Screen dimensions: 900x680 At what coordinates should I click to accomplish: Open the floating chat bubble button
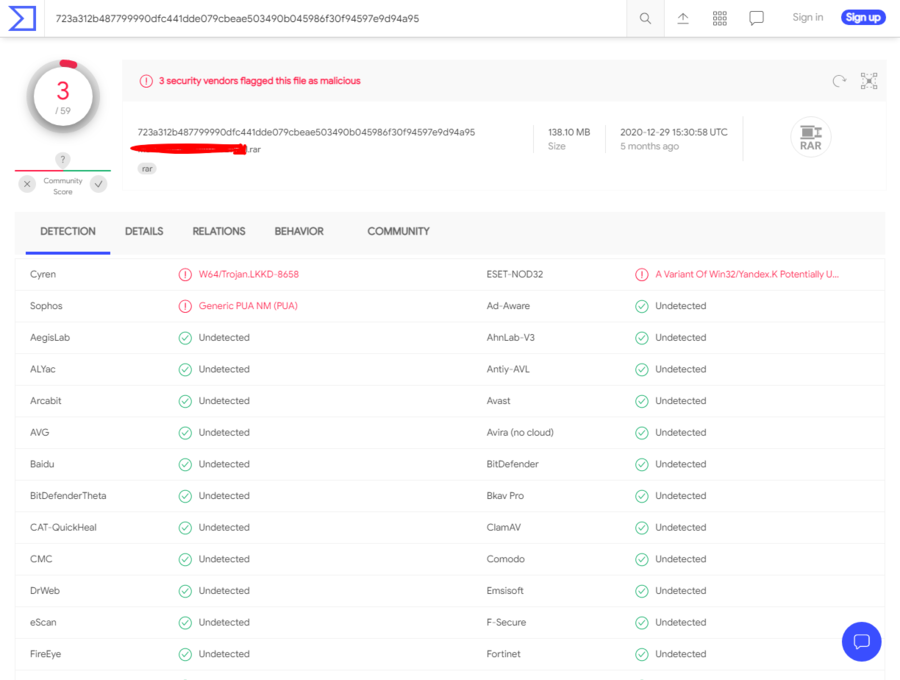862,642
